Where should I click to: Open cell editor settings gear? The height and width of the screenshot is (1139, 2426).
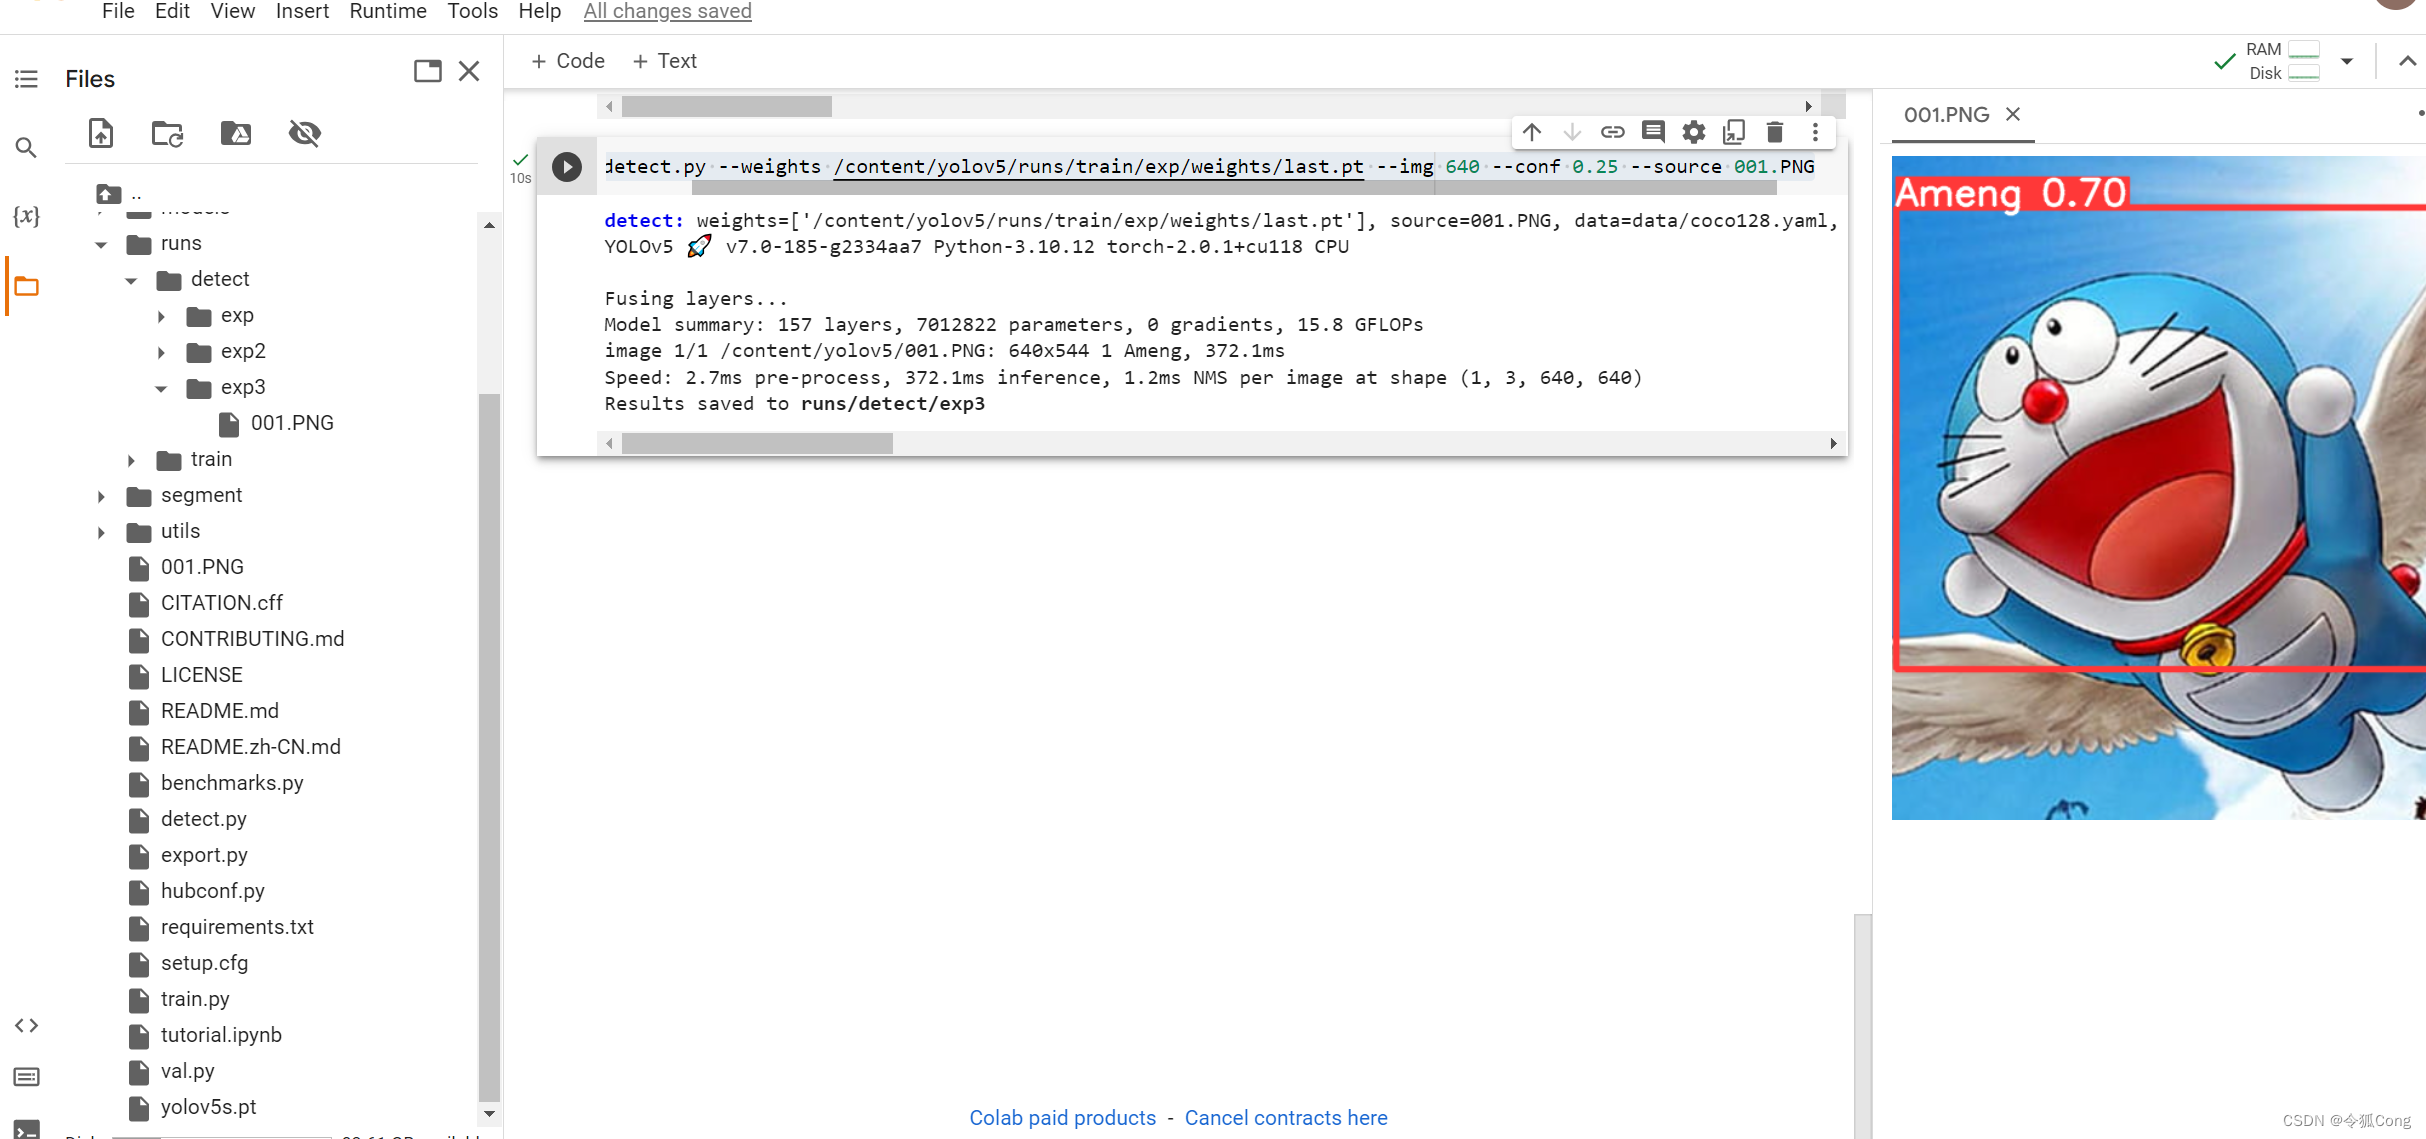click(x=1694, y=132)
